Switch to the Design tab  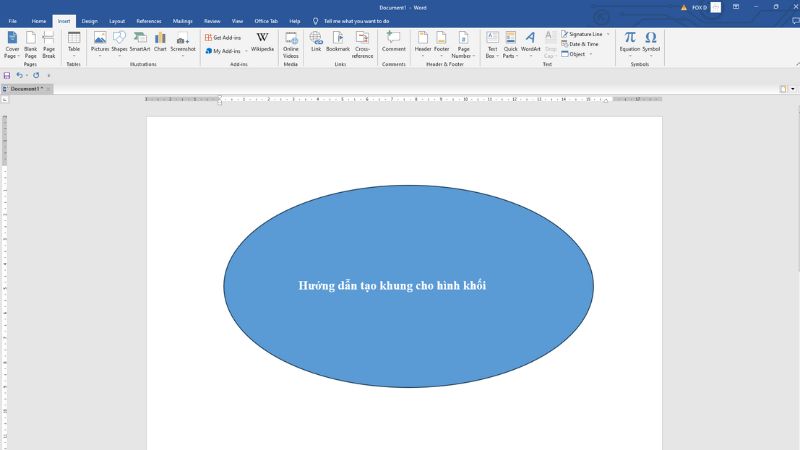tap(90, 20)
